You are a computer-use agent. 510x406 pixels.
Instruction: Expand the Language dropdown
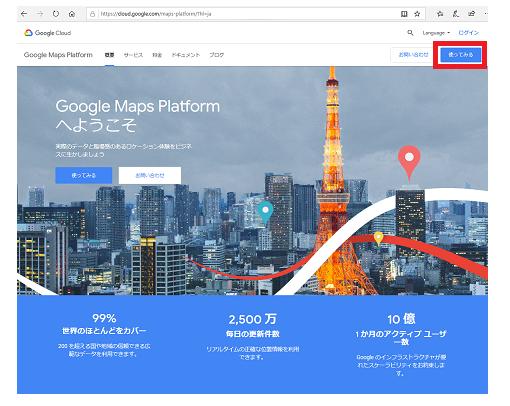tap(436, 33)
